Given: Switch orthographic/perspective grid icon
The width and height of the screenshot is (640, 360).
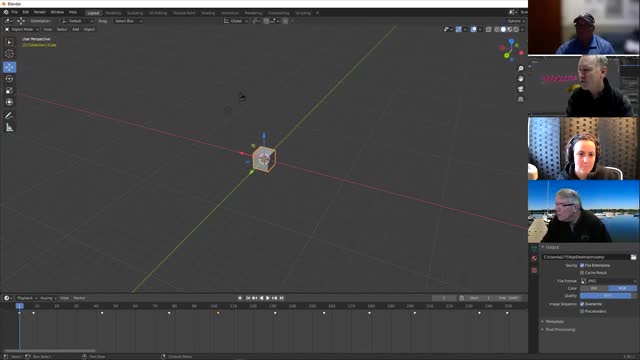Looking at the screenshot, I should (x=520, y=99).
